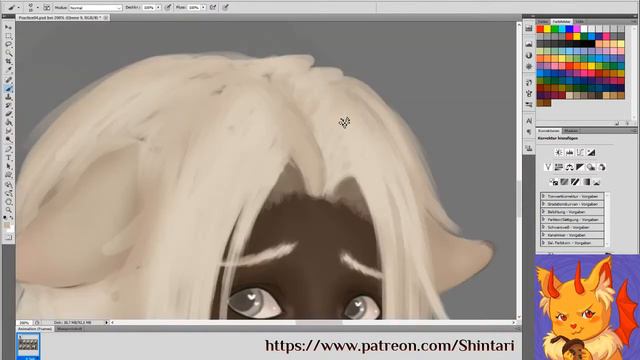Select the Hand tool
This screenshot has width=640, height=360.
pyautogui.click(x=8, y=202)
